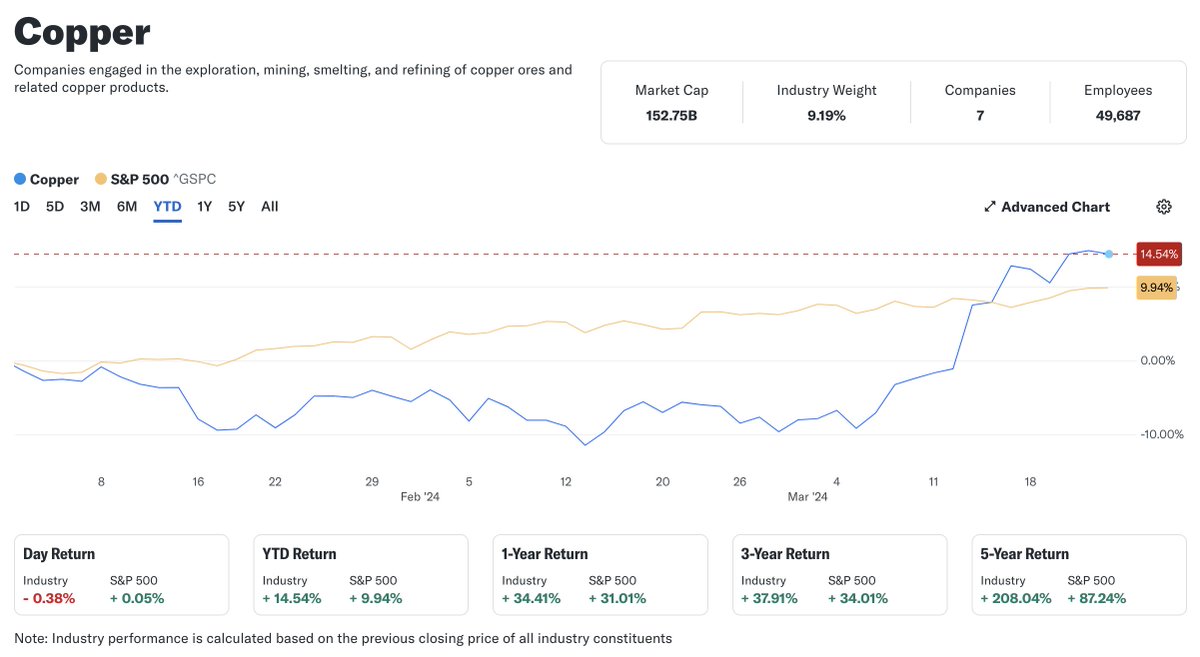This screenshot has width=1200, height=657.
Task: Toggle the Copper series in legend
Action: tap(54, 179)
